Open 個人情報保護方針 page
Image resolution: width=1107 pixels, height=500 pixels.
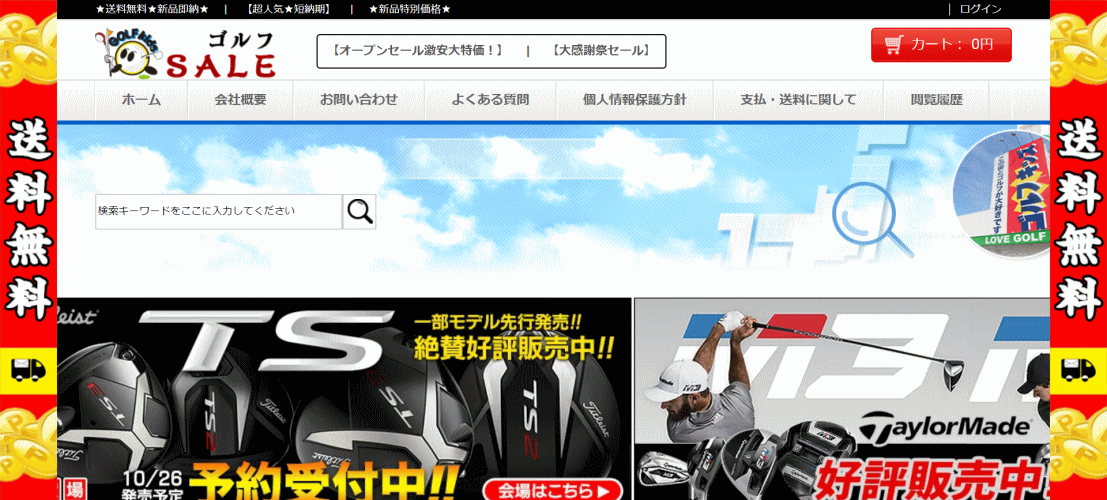tap(634, 100)
